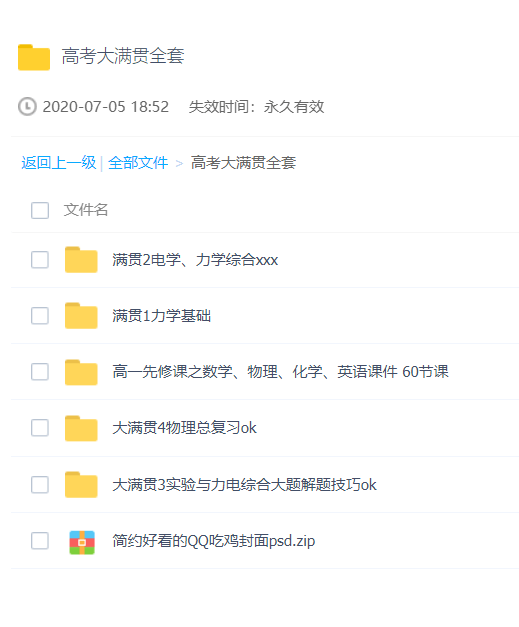The height and width of the screenshot is (627, 519).
Task: Open folder icon for 高一先修课 60节课
Action: pos(81,372)
